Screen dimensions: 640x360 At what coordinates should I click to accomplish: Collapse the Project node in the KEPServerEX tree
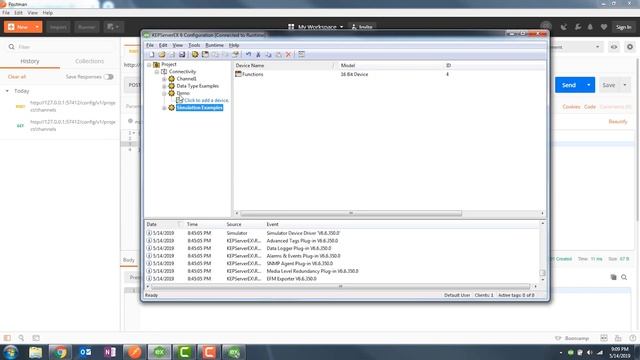149,65
